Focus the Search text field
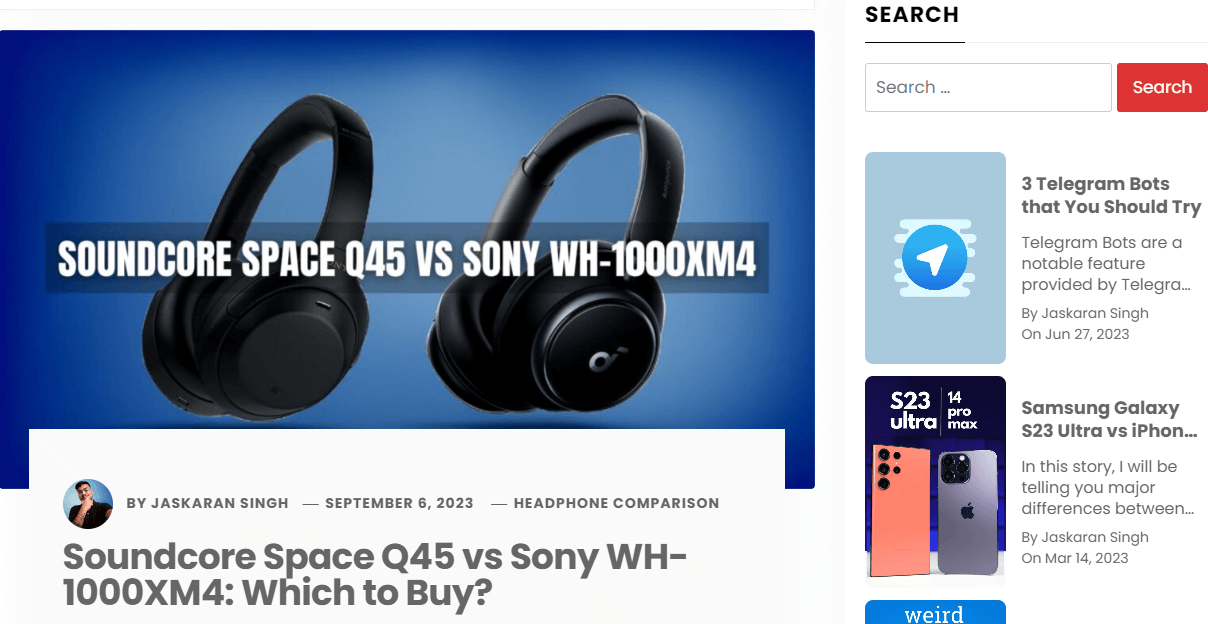Screen dimensions: 1208x624 (x=988, y=87)
